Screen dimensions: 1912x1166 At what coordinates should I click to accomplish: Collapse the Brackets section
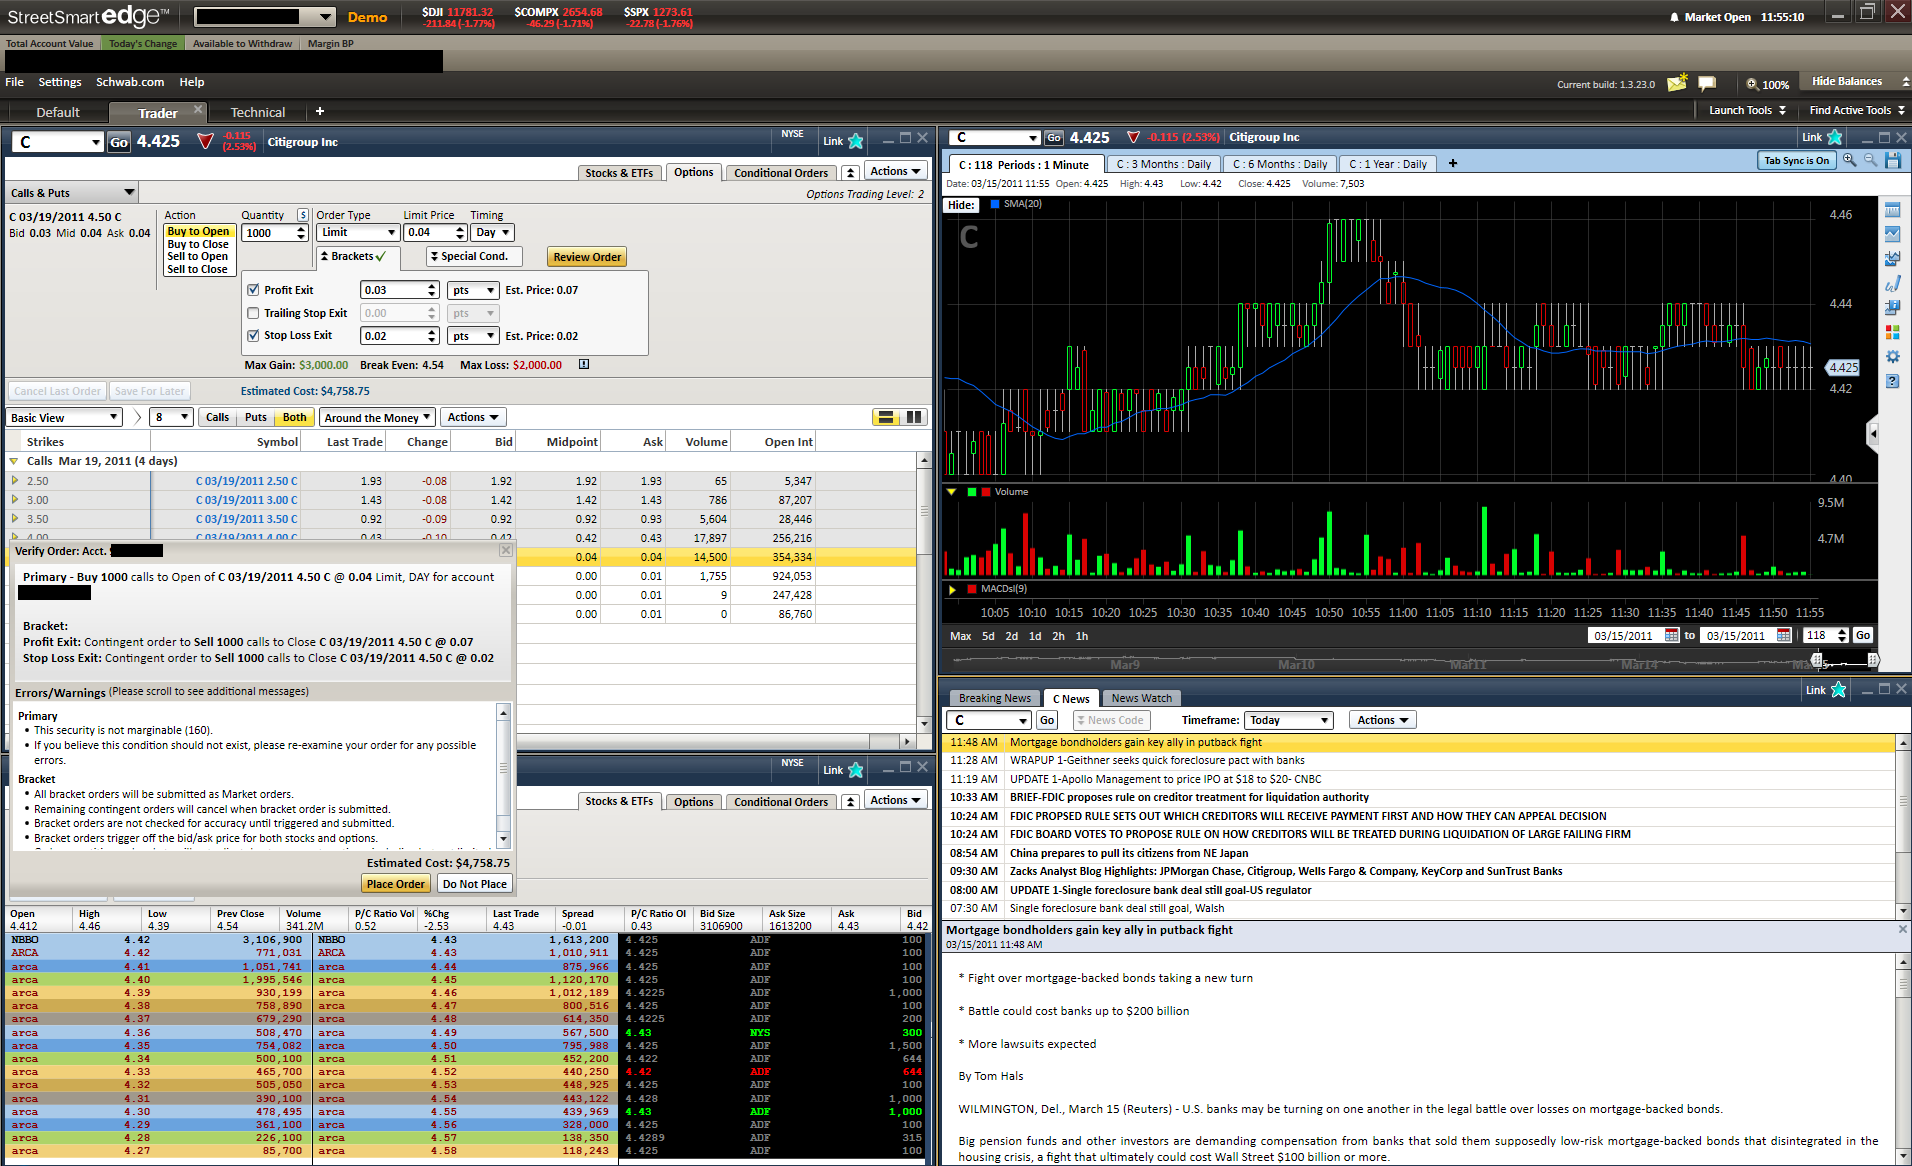(358, 257)
